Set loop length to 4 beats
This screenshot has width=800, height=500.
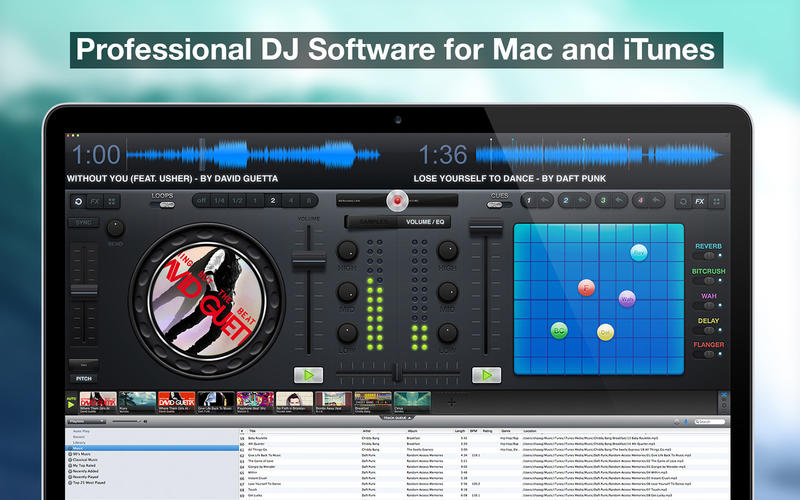click(x=291, y=201)
